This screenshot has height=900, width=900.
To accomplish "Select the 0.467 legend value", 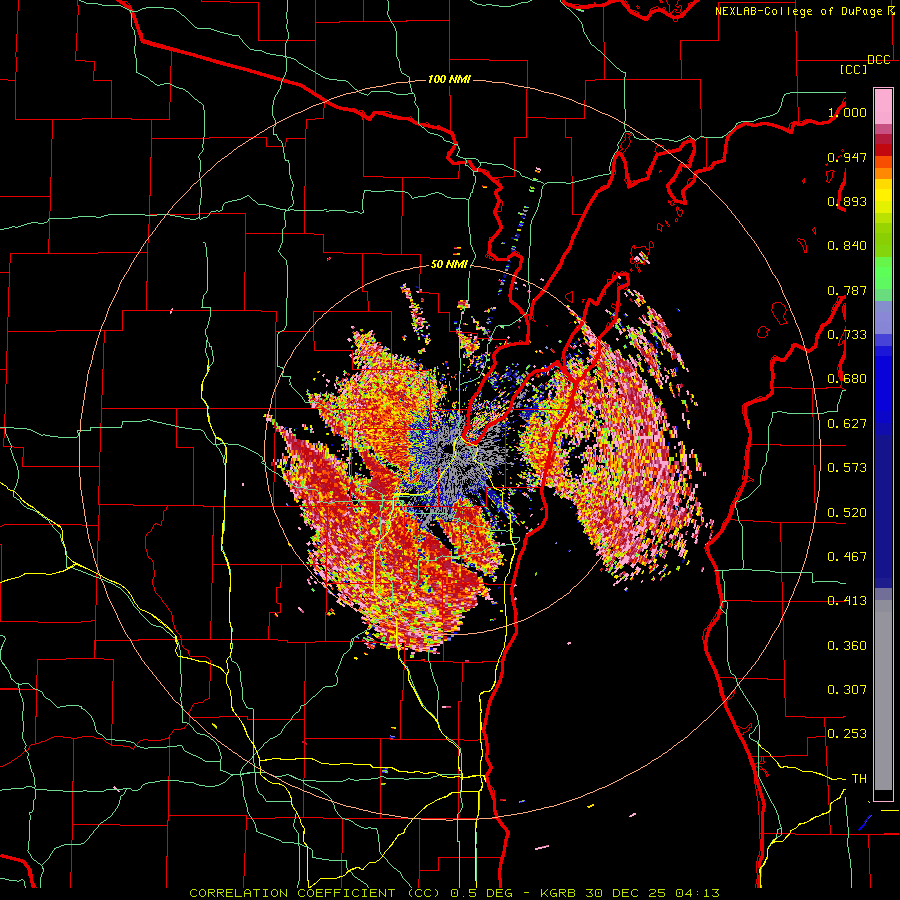I will (847, 557).
